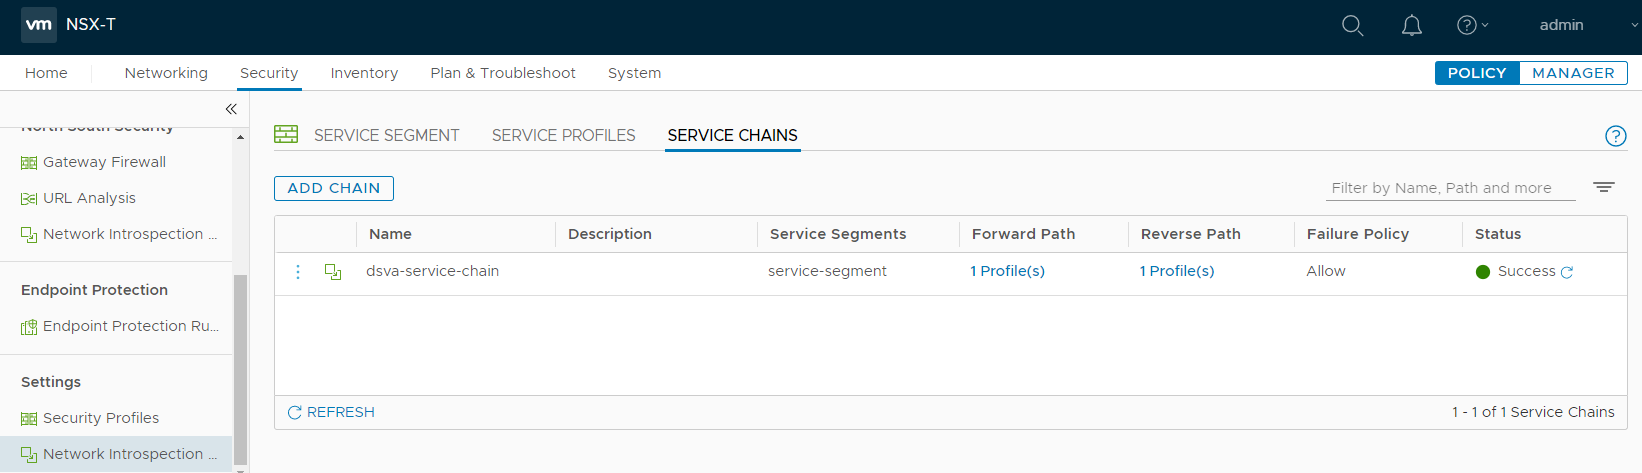
Task: Refresh the Success status icon
Action: pos(1567,272)
